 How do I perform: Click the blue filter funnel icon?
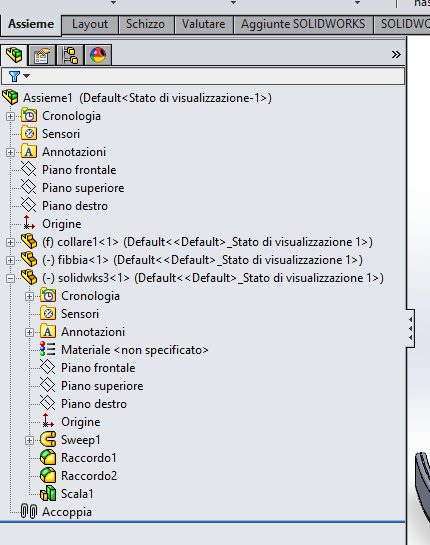point(14,76)
